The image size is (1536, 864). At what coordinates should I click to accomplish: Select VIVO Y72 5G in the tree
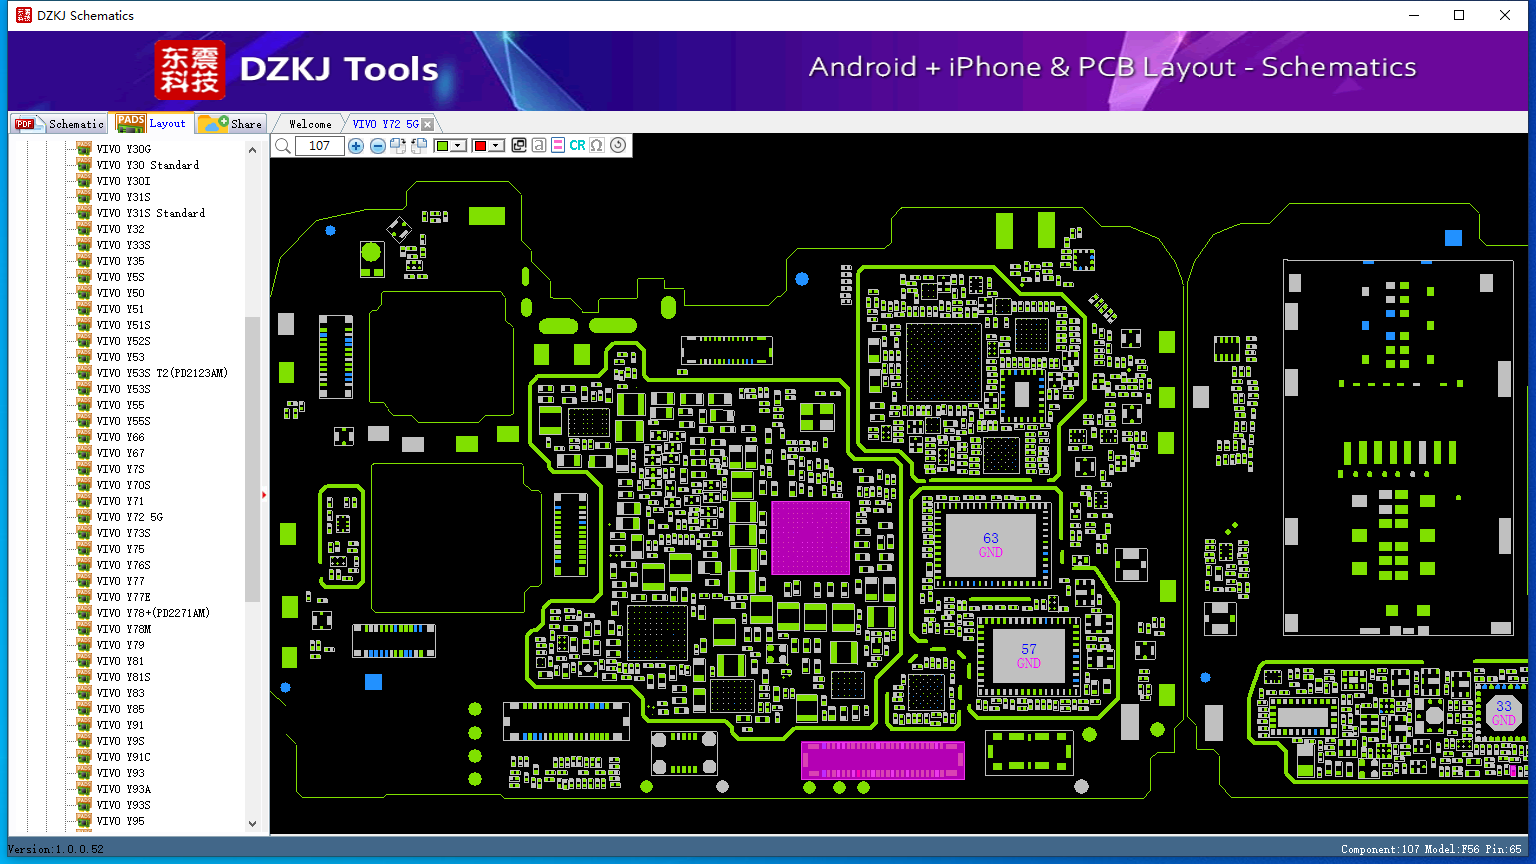pos(130,517)
